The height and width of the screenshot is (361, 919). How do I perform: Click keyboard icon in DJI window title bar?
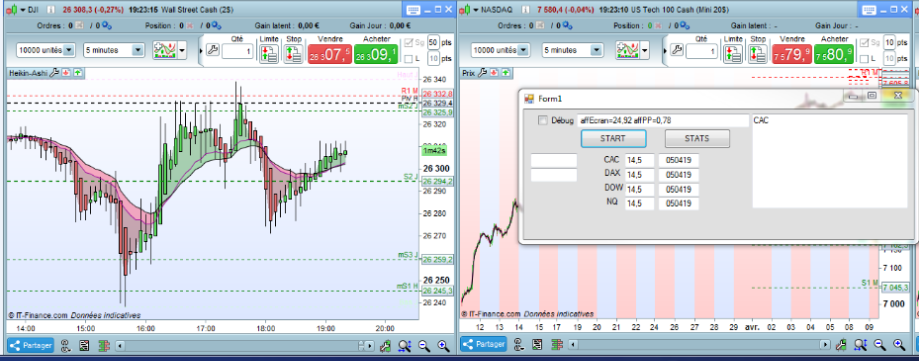coord(413,9)
